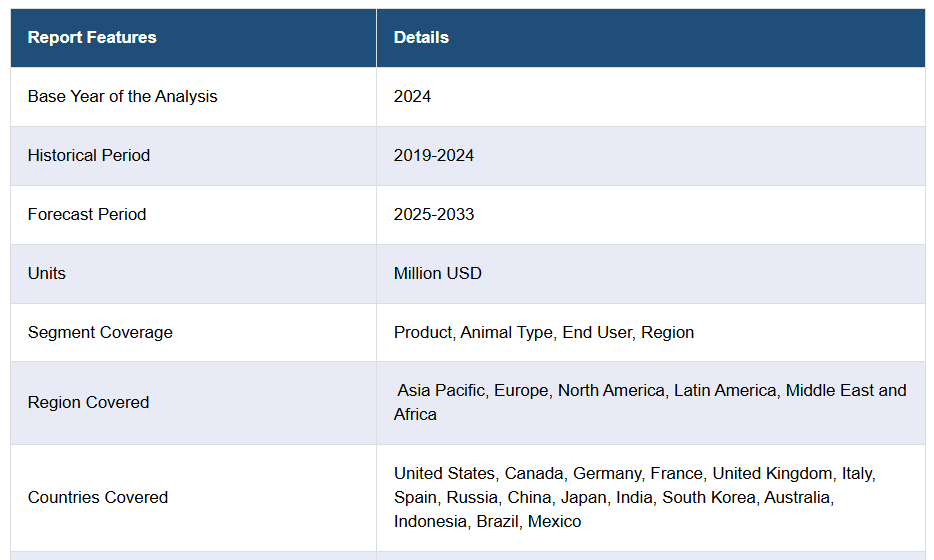Viewport: 934px width, 560px height.
Task: Select the "Historical Period" row label
Action: (89, 156)
